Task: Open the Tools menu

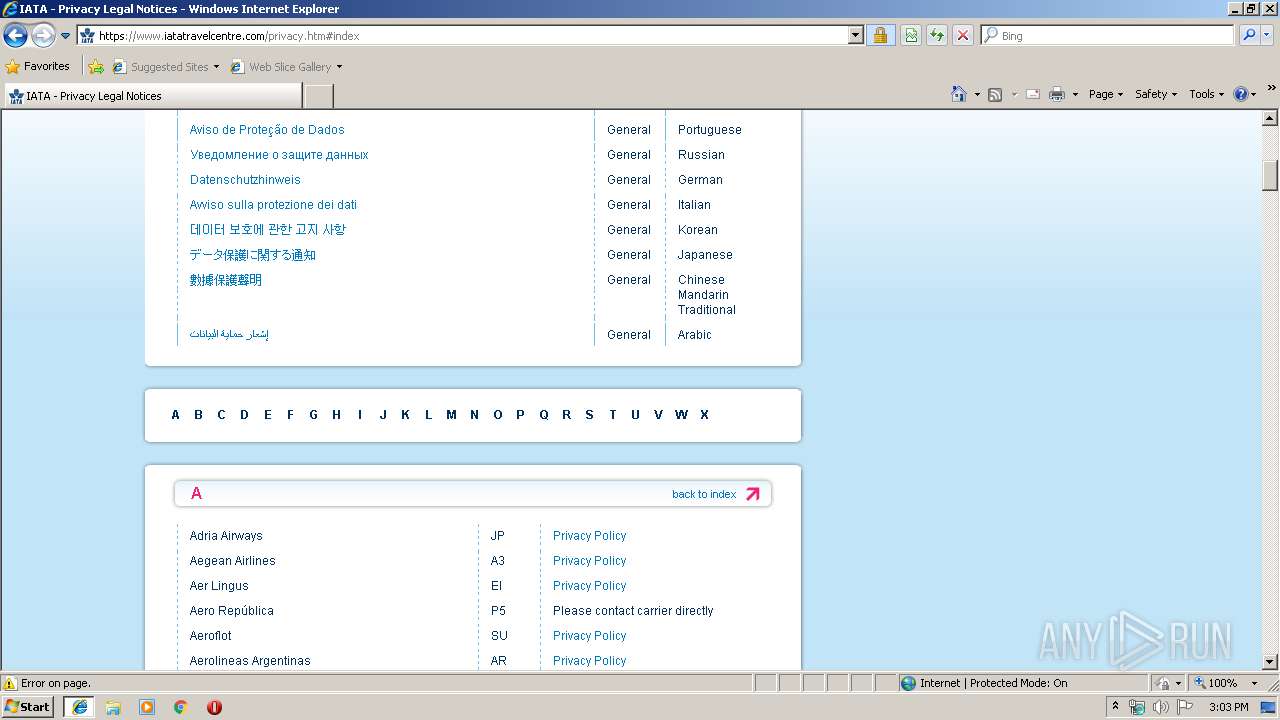Action: click(1206, 94)
